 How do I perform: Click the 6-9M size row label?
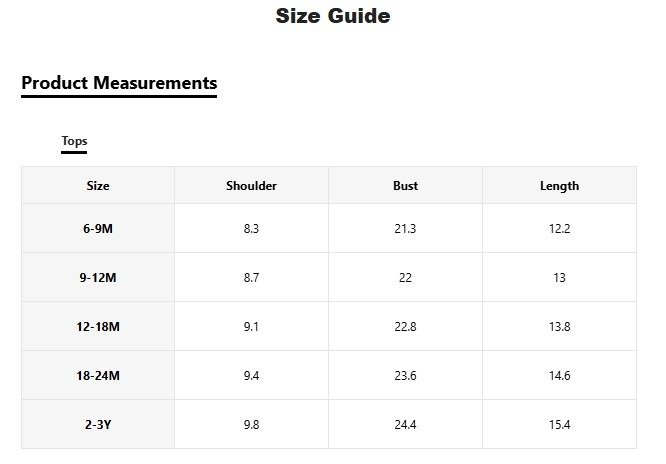98,229
